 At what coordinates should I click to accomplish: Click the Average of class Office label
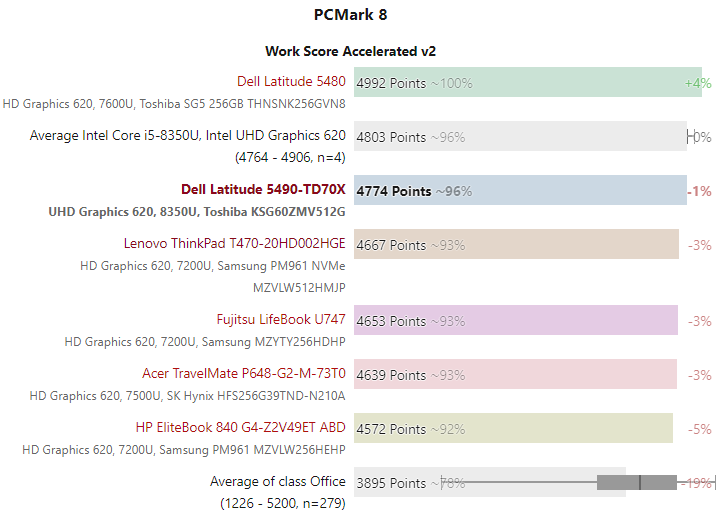point(278,482)
